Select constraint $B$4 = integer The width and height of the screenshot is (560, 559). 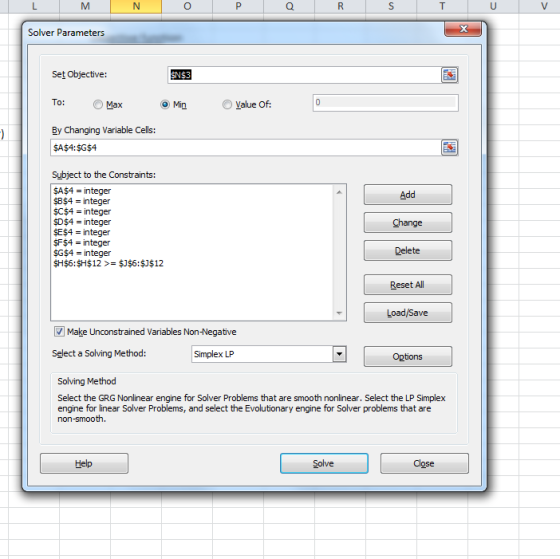click(82, 201)
